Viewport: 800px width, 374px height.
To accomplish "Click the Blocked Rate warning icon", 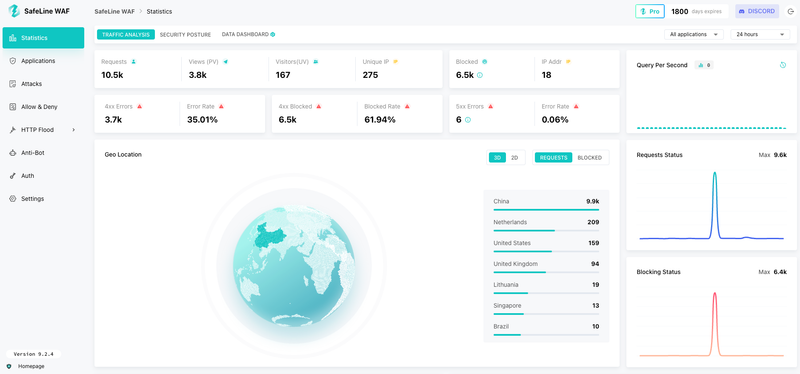I will pos(407,107).
